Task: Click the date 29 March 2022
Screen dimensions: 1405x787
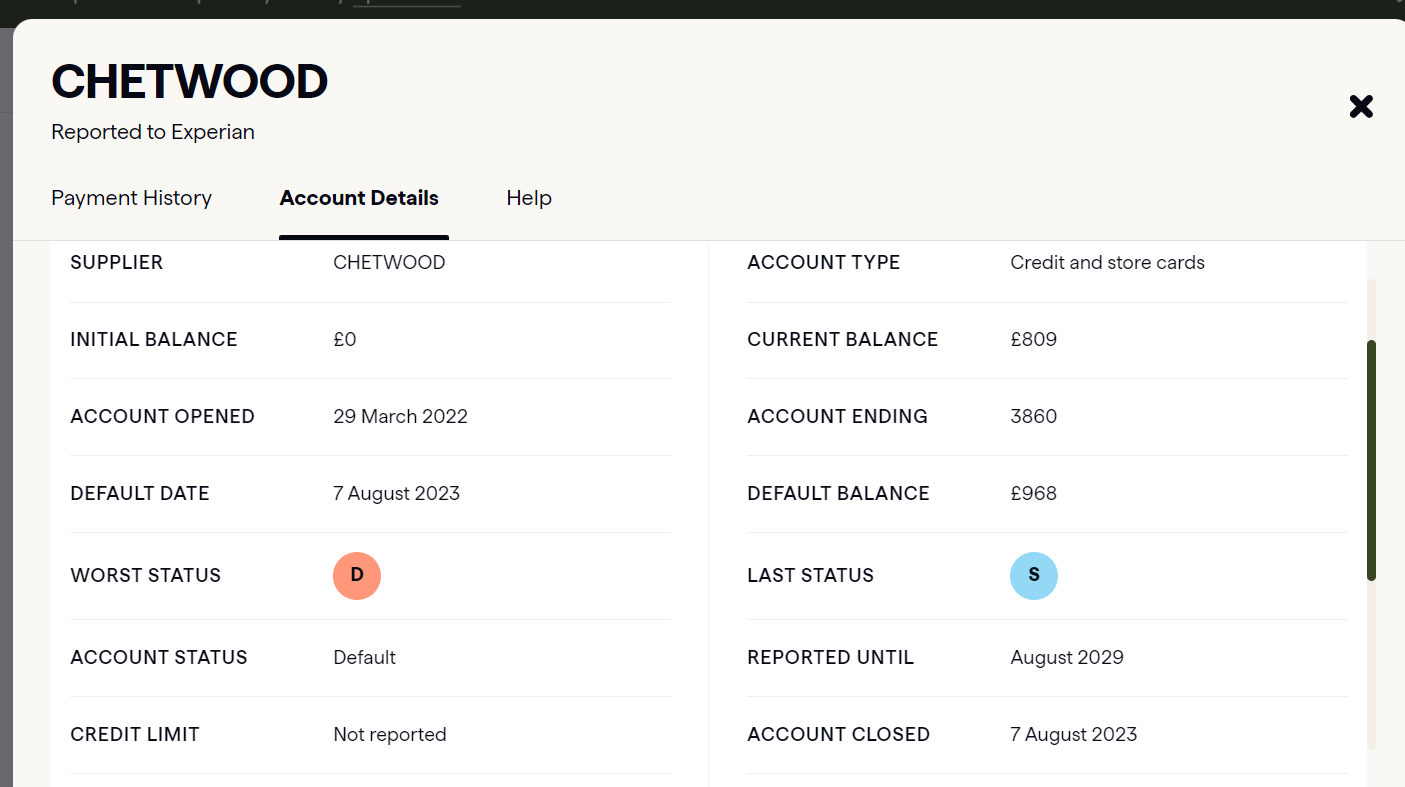Action: pos(400,417)
